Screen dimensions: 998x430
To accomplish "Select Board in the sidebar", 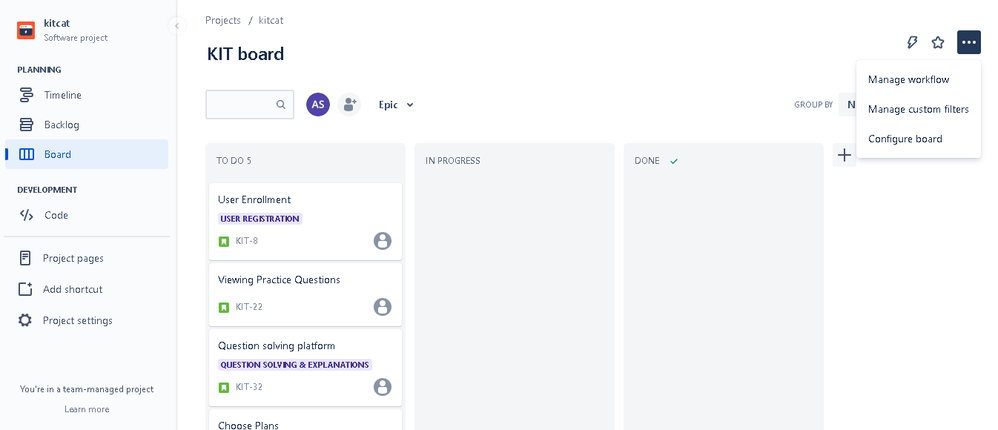I will coord(87,154).
